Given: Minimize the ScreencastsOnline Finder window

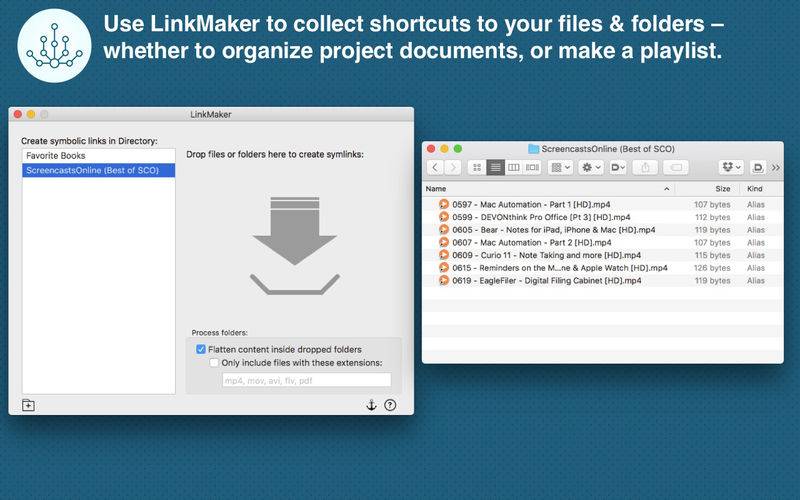Looking at the screenshot, I should tap(444, 148).
